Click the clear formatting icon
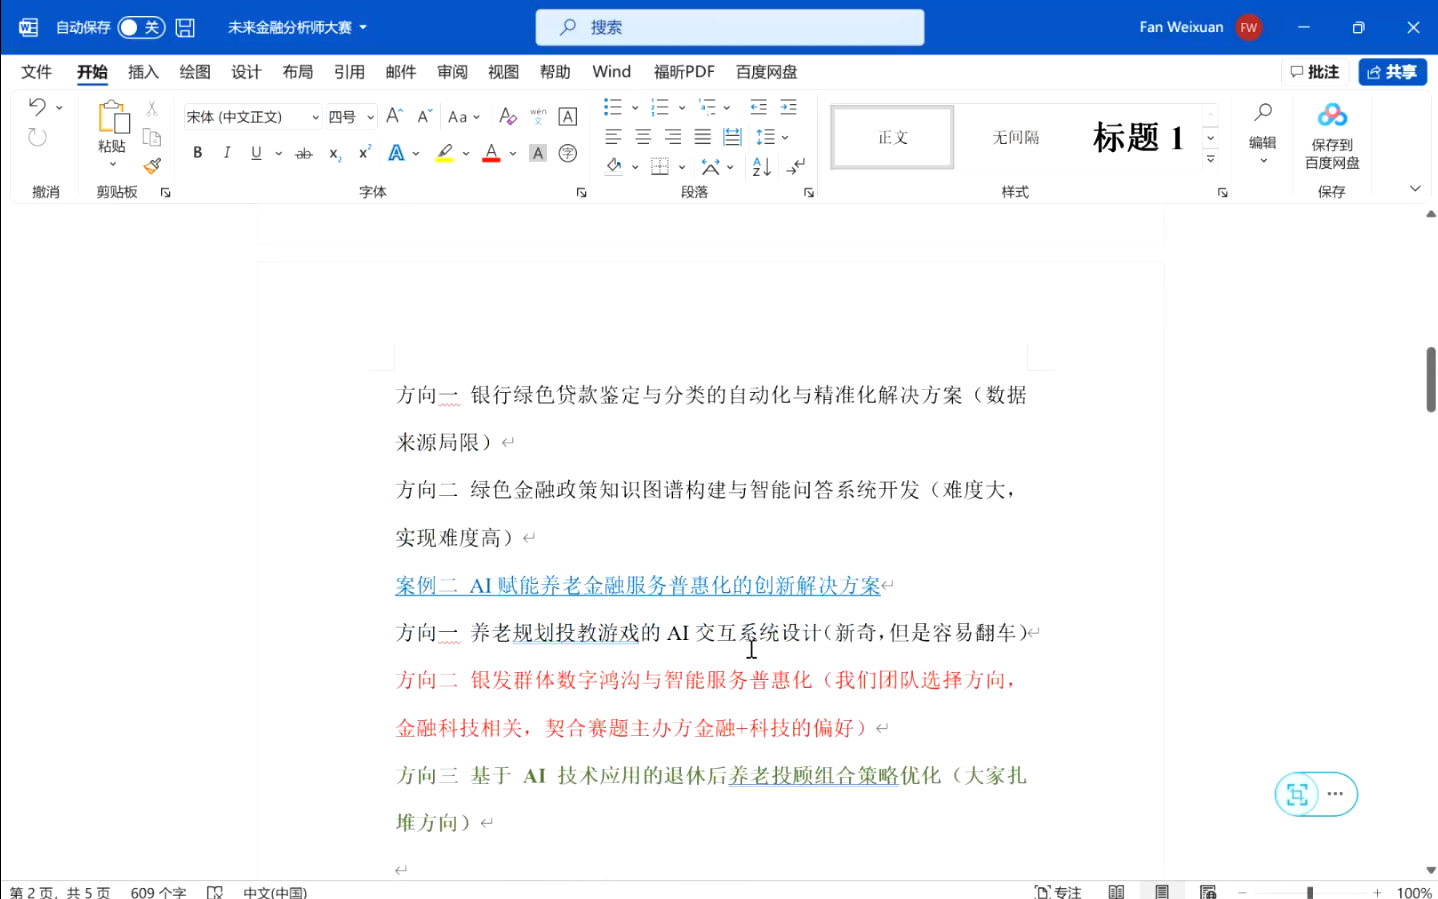The width and height of the screenshot is (1438, 899). 507,117
